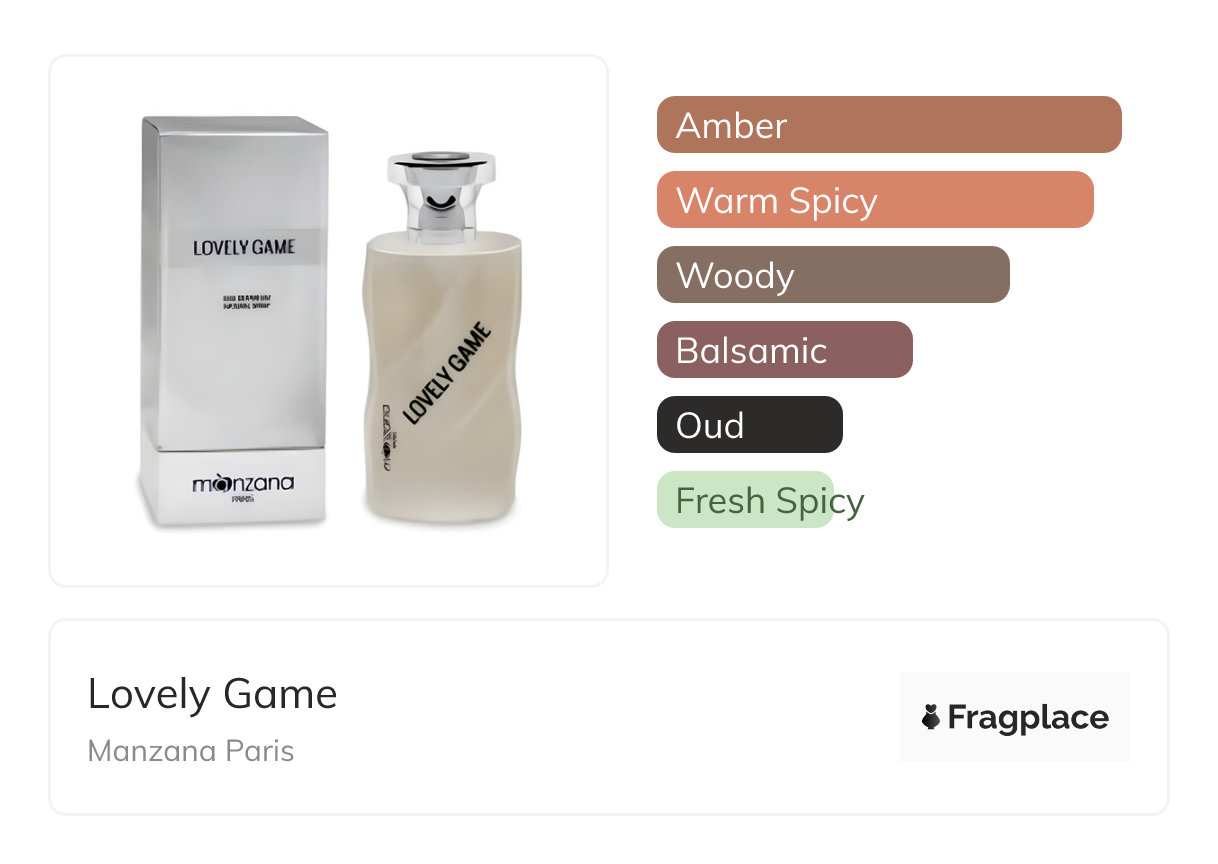The height and width of the screenshot is (864, 1218).
Task: Select the Warm Spicy accord bar
Action: (874, 200)
